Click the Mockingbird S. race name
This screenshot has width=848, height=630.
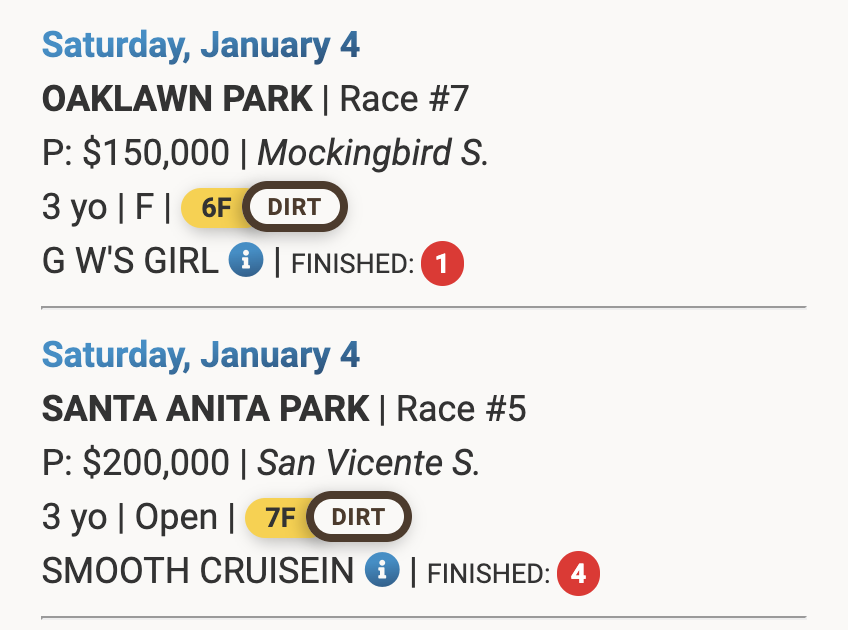point(373,153)
